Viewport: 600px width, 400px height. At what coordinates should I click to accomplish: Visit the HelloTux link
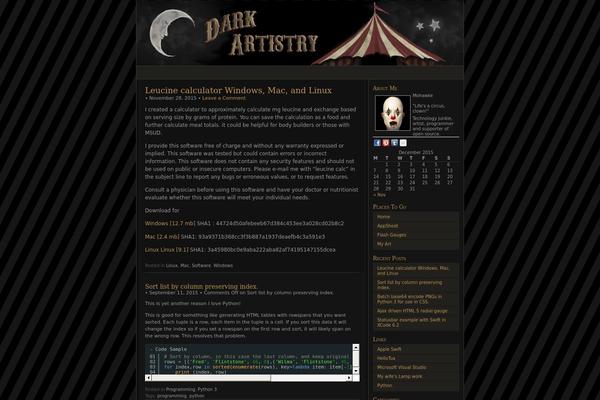386,358
